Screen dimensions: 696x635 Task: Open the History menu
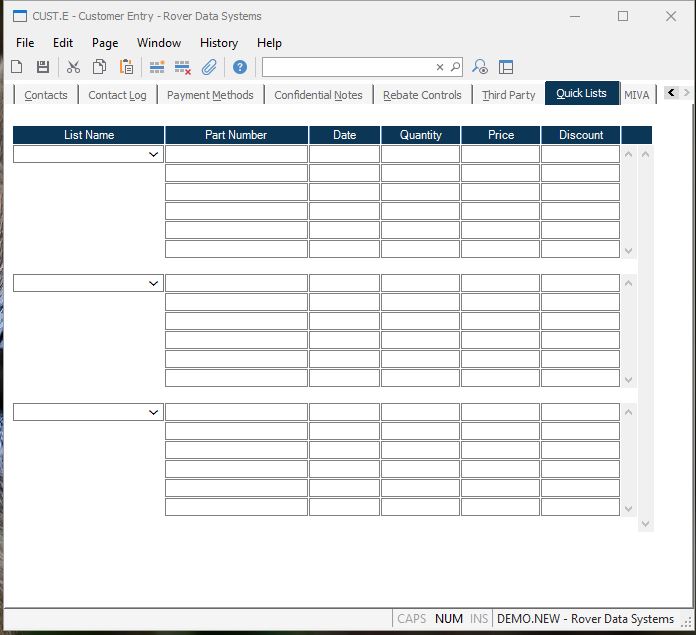click(218, 43)
